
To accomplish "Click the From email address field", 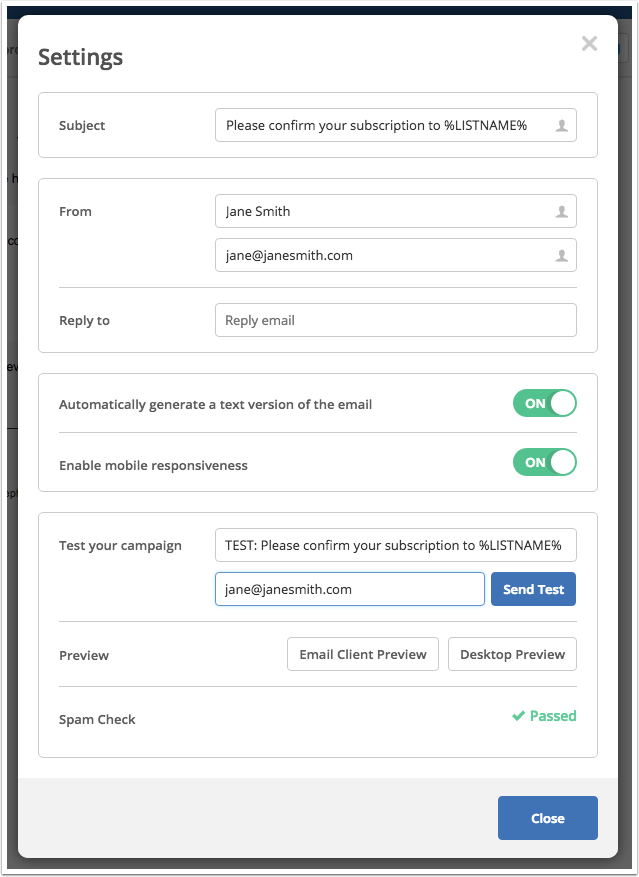I will [396, 255].
